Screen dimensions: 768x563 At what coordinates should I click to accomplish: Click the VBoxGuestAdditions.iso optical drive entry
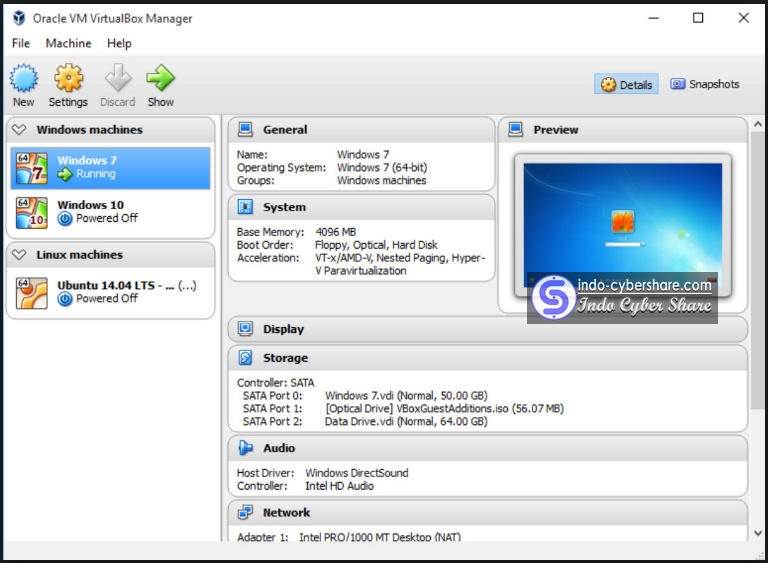tap(444, 408)
